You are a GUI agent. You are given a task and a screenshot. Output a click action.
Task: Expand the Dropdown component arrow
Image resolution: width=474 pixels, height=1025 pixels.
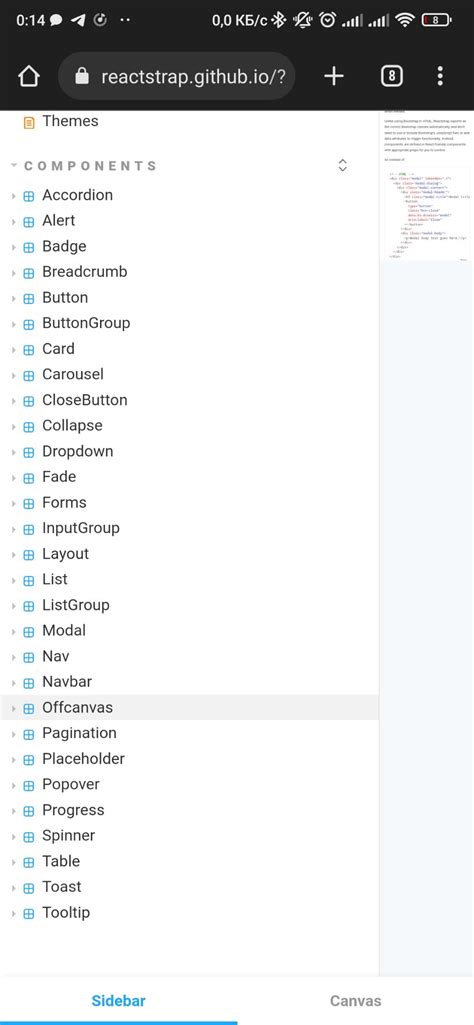13,452
